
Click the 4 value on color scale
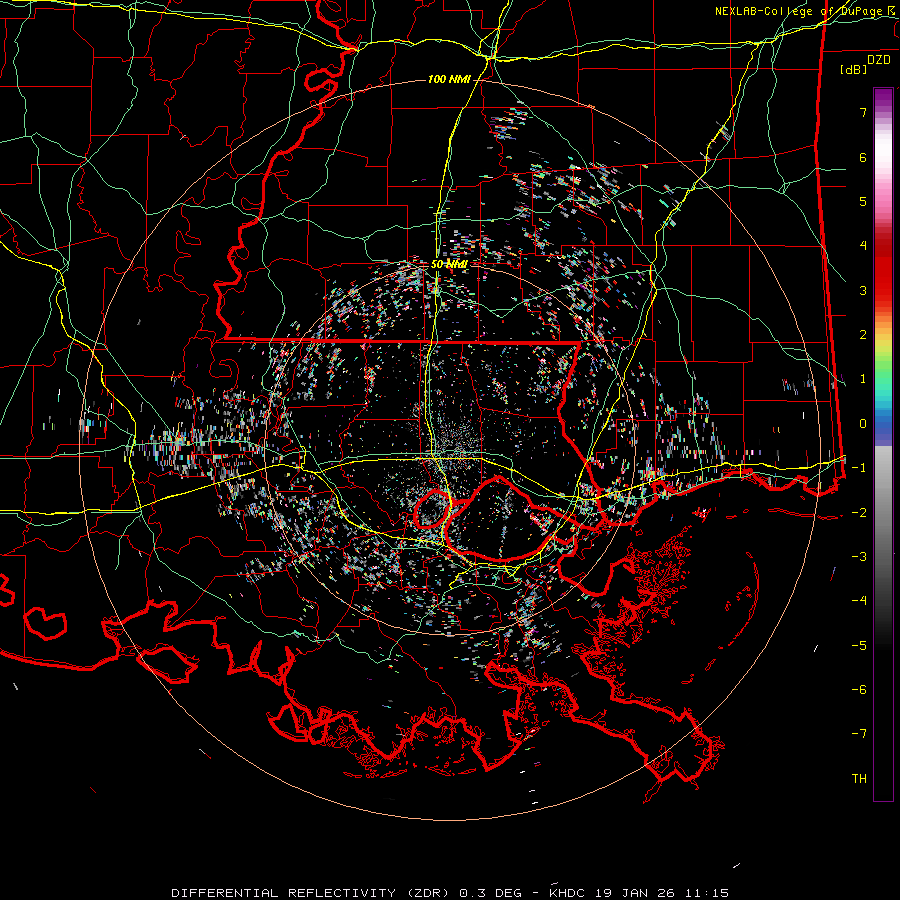(863, 246)
